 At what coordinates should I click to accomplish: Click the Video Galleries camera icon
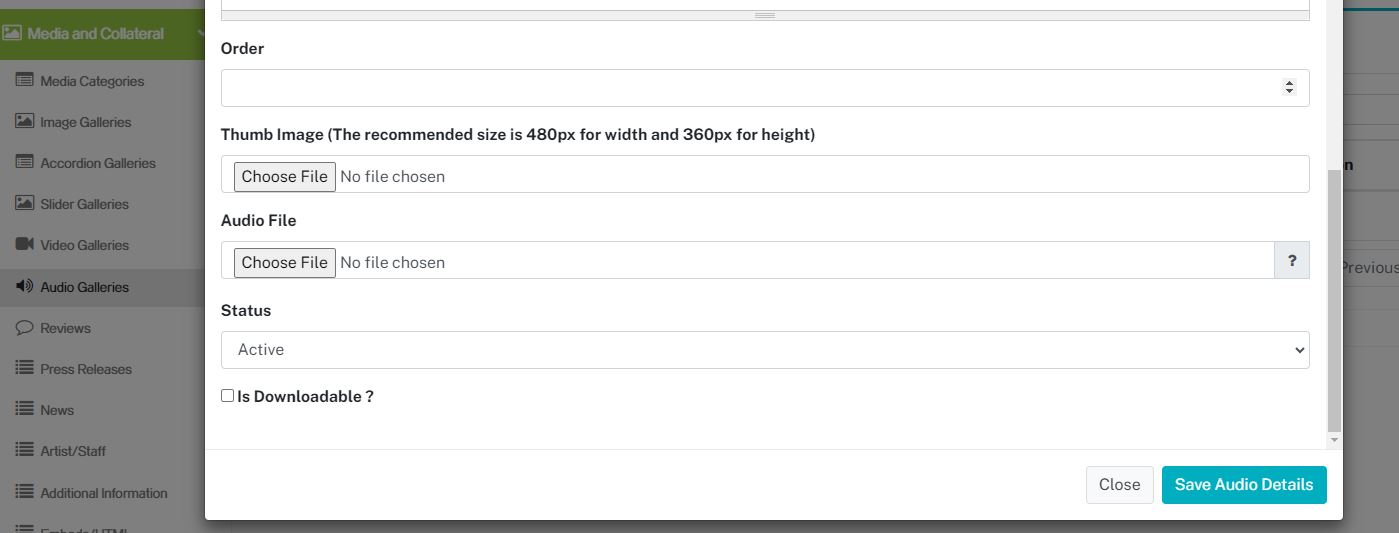[24, 244]
